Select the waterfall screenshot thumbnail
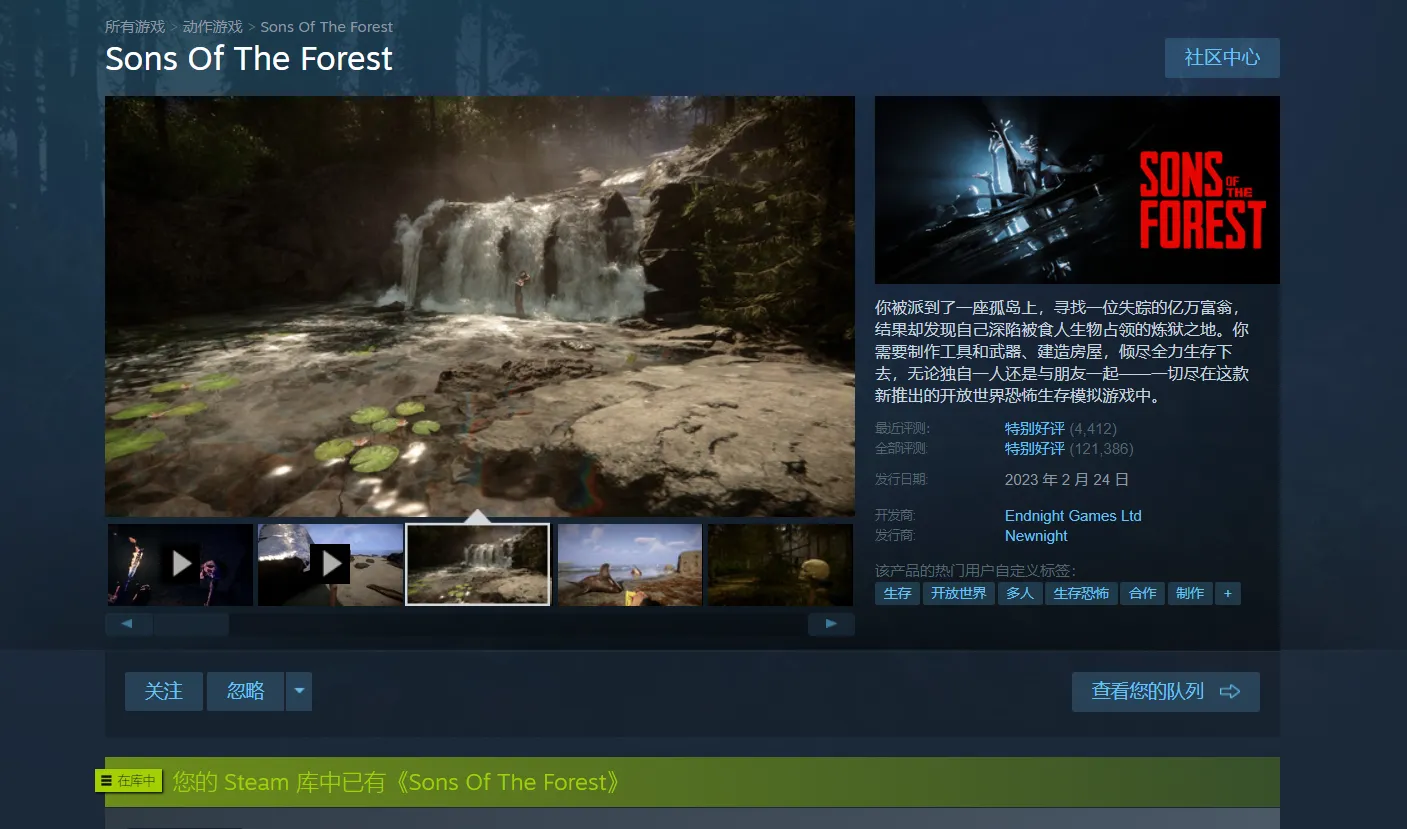Screen dimensions: 1407x829 pos(478,564)
